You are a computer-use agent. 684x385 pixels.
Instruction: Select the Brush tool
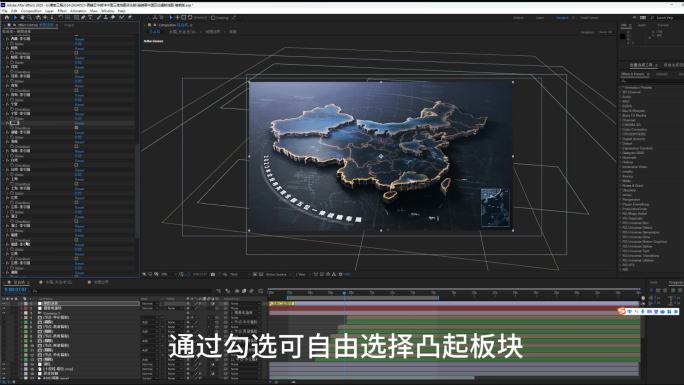(x=99, y=17)
